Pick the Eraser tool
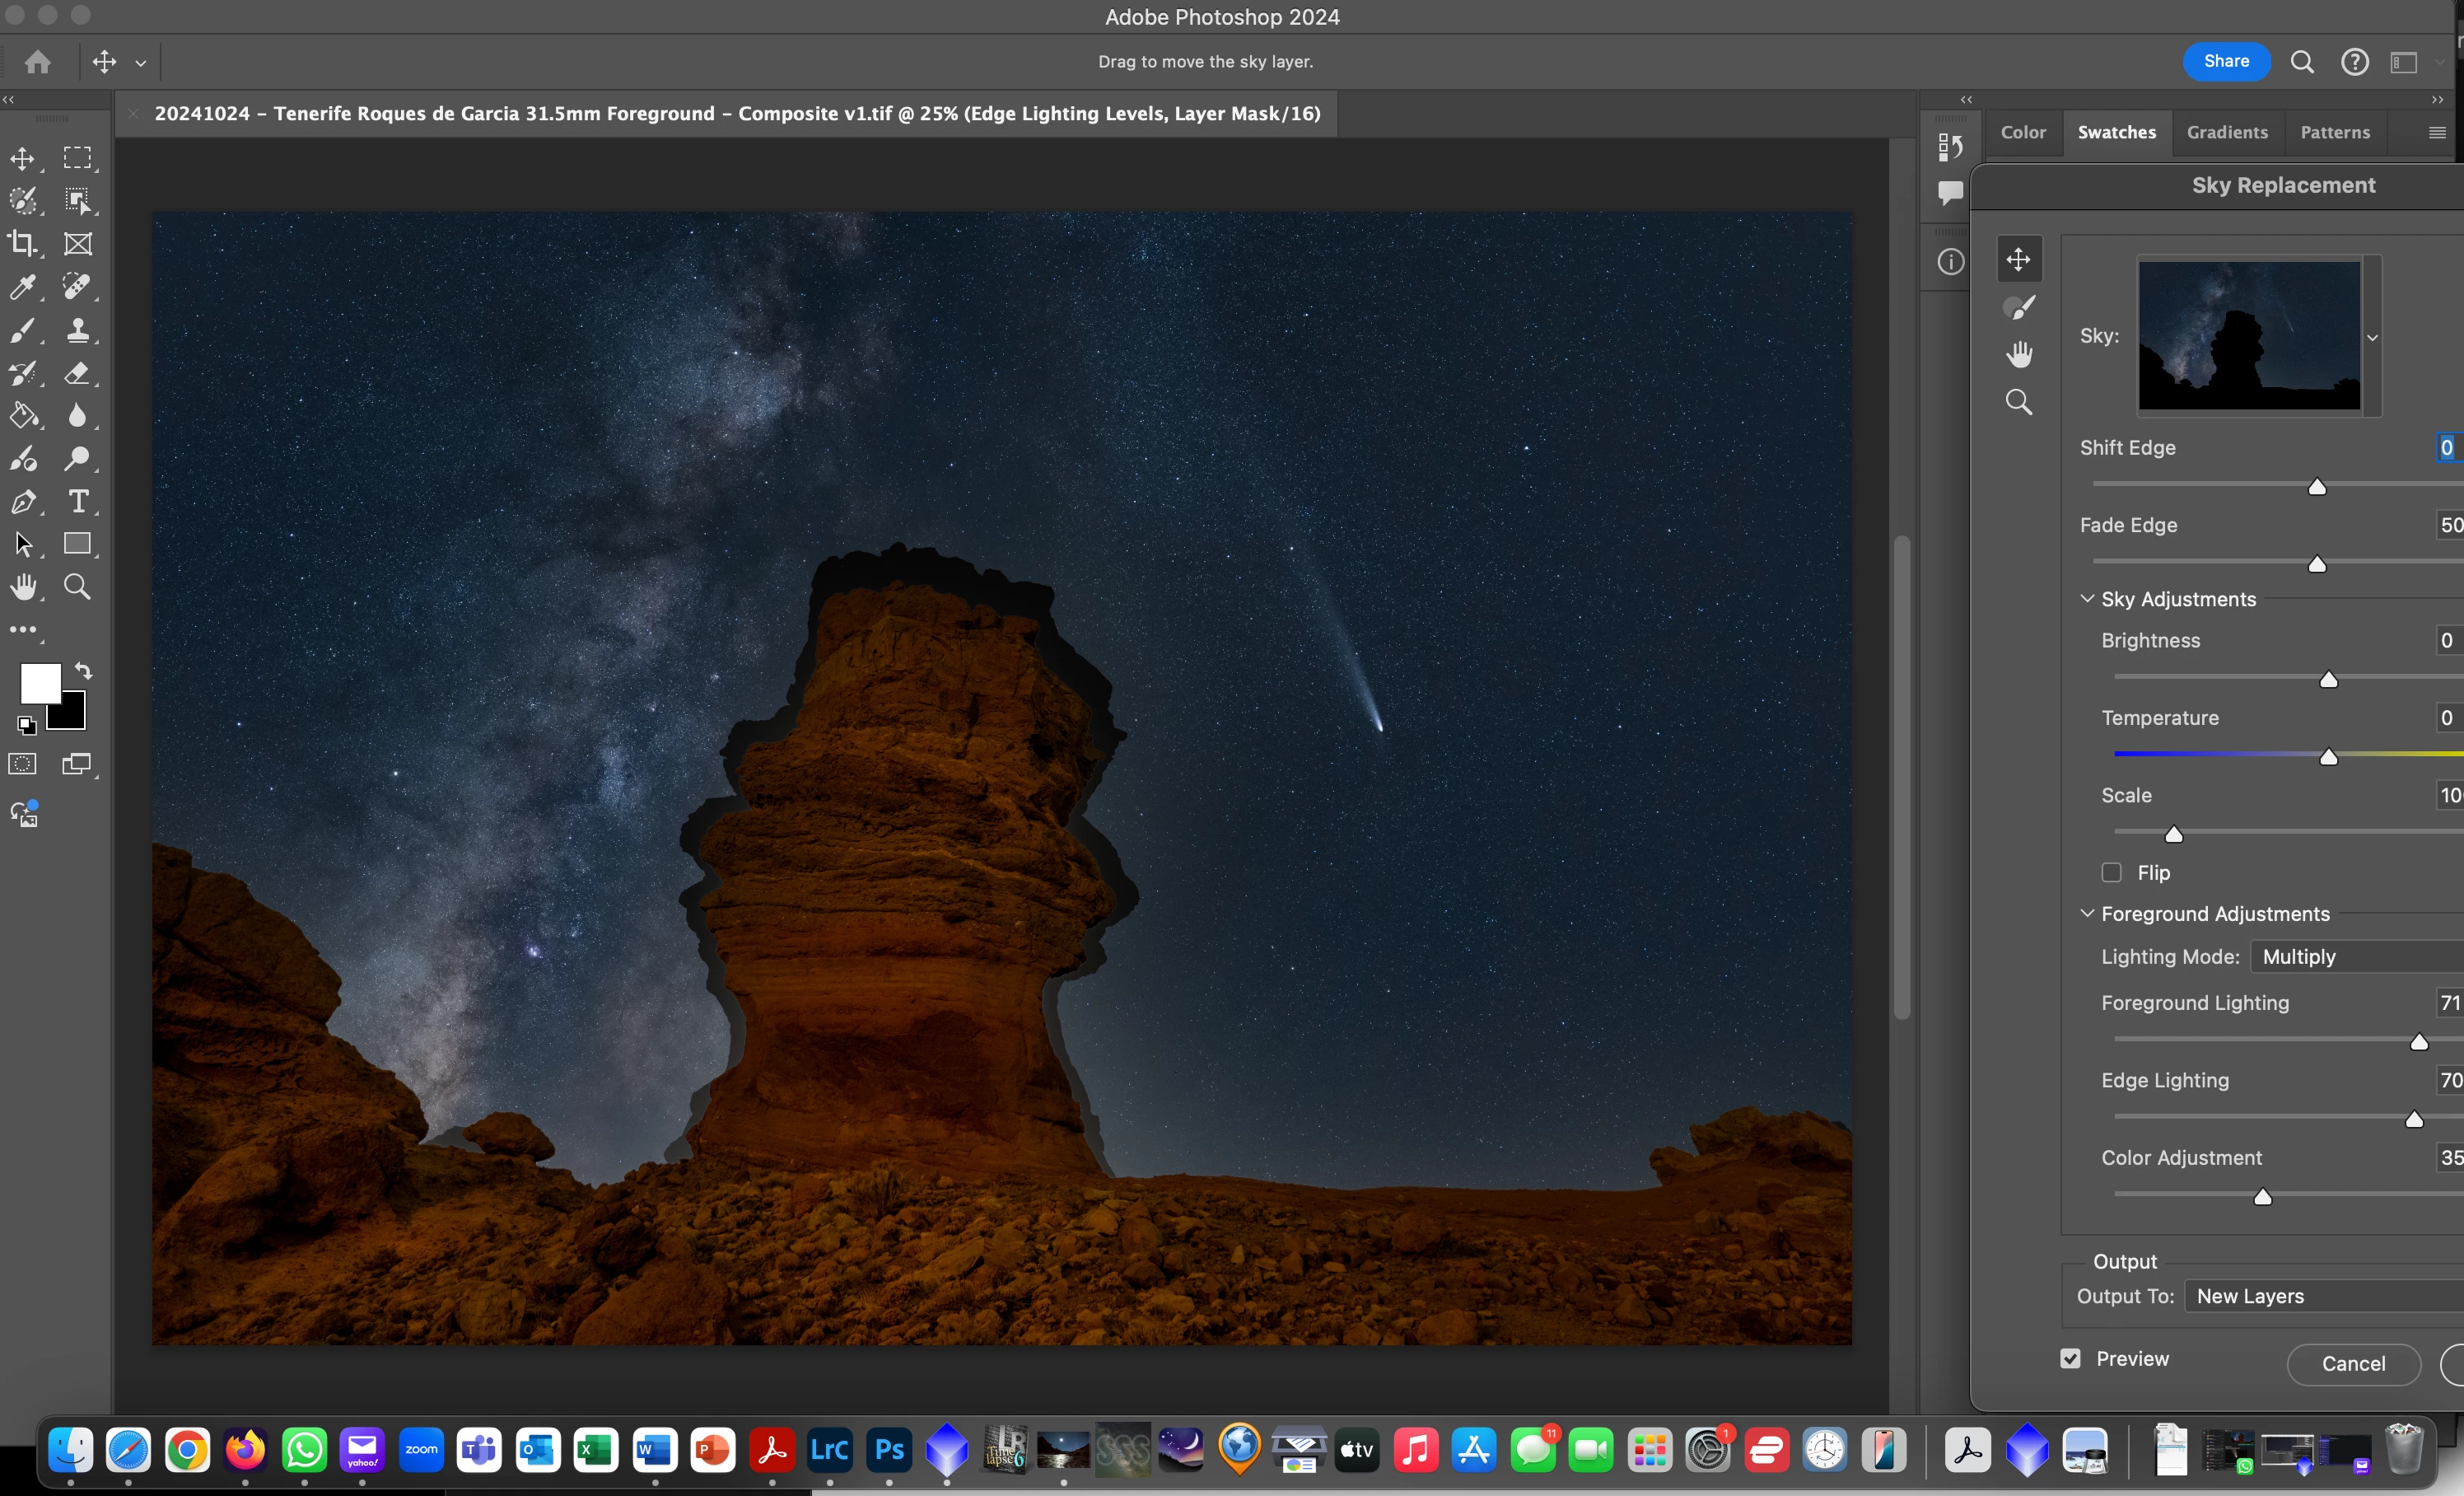 [78, 373]
